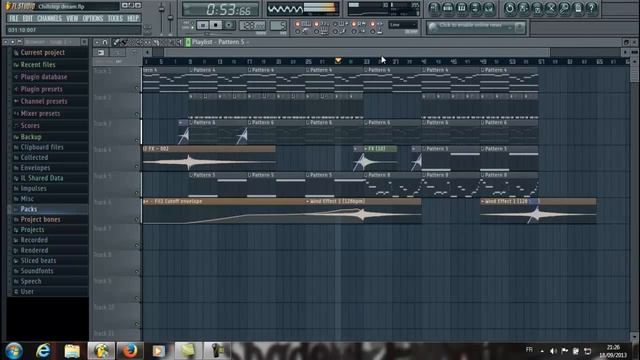This screenshot has height=360, width=640.
Task: Click the system tray volume speaker icon
Action: tap(553, 351)
